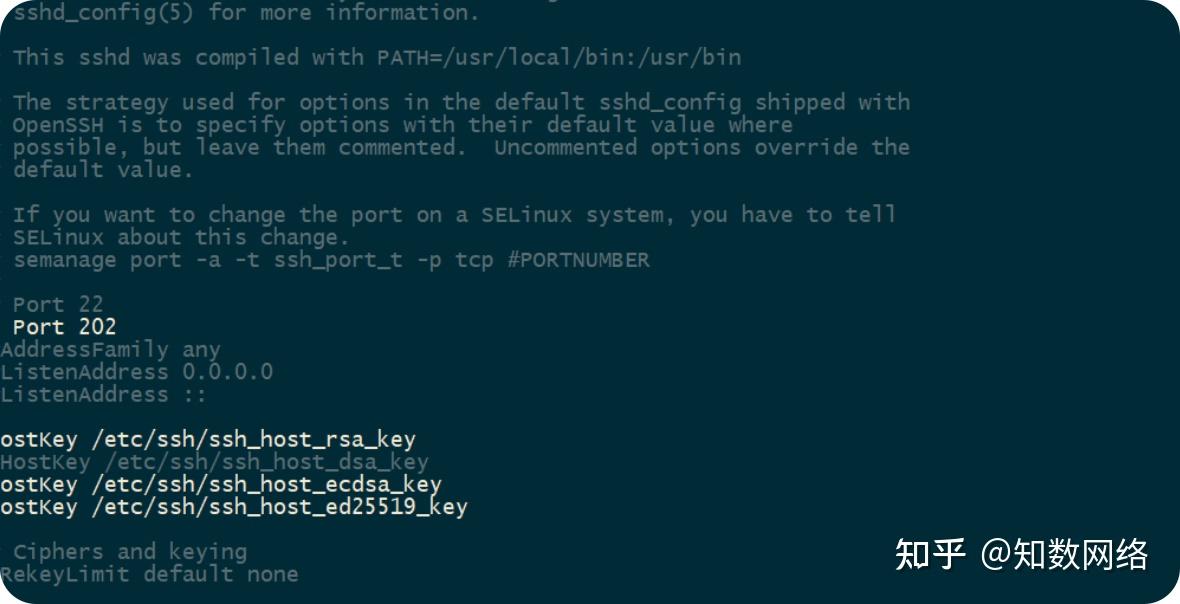Click the ssh_host_rsa_key HostKey line

click(208, 439)
